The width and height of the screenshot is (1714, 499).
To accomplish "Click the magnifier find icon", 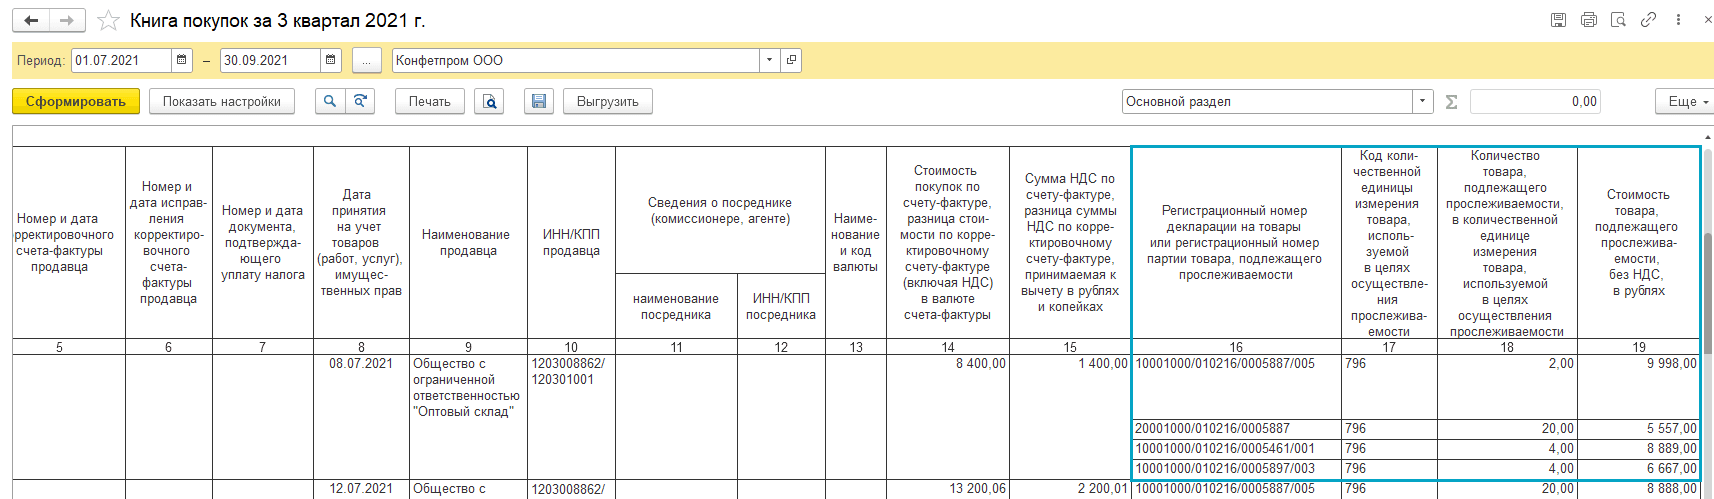I will (330, 101).
